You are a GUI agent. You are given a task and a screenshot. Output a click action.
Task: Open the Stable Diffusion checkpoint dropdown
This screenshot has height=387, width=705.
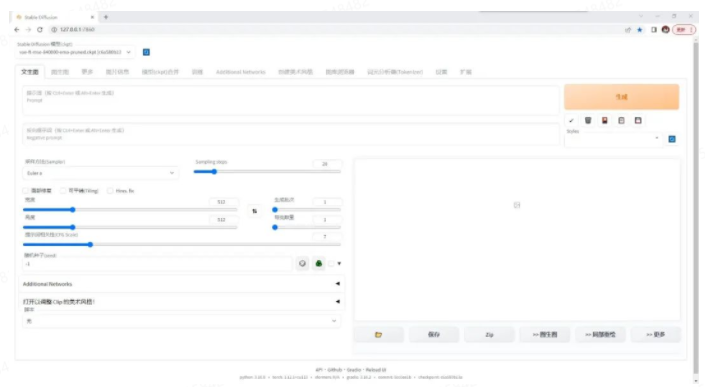75,52
